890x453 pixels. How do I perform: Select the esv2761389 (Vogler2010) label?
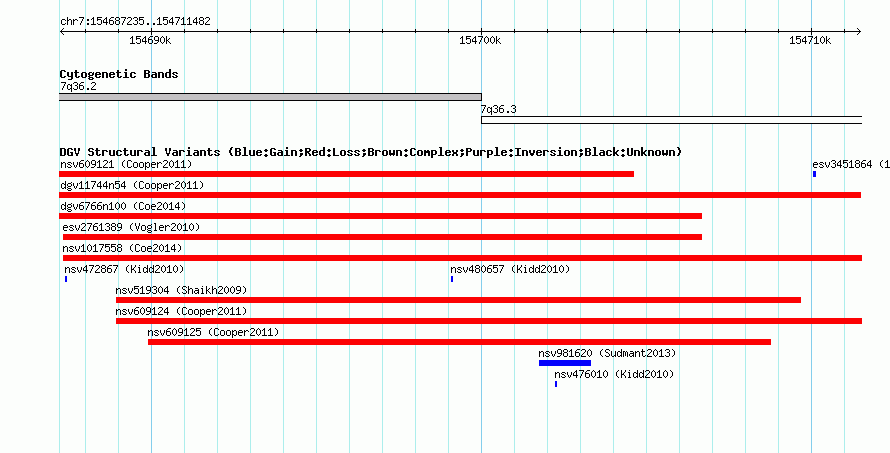point(131,228)
